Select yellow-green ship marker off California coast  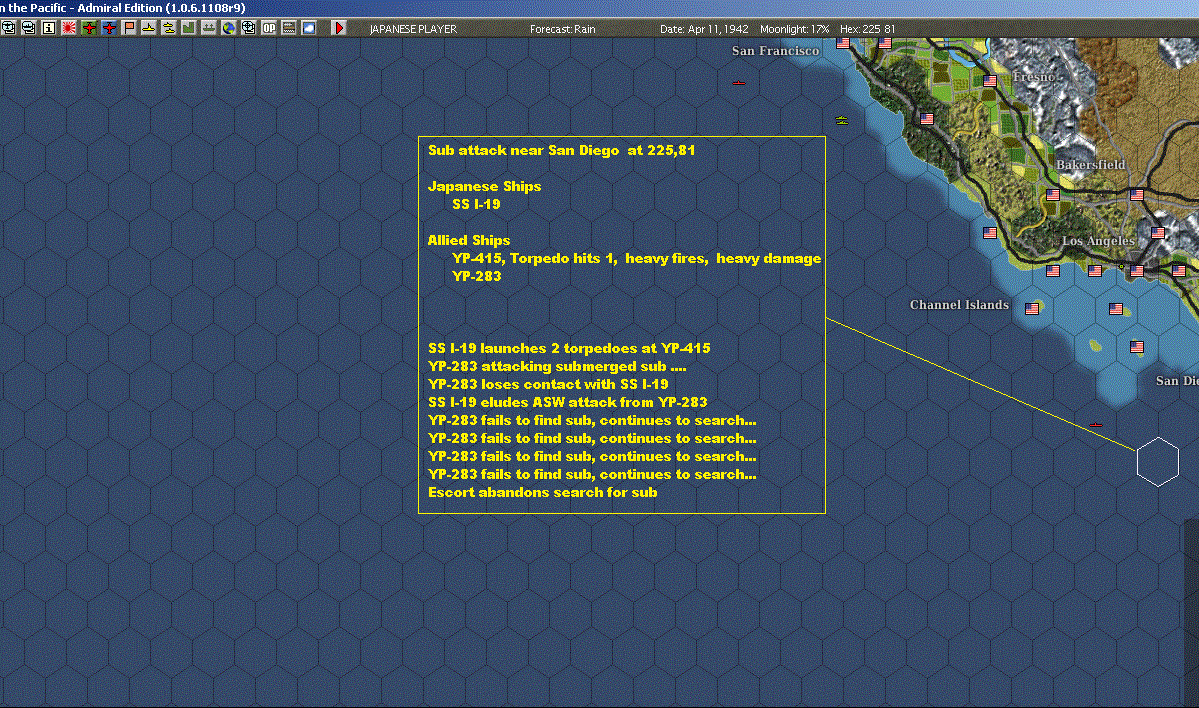(x=842, y=120)
